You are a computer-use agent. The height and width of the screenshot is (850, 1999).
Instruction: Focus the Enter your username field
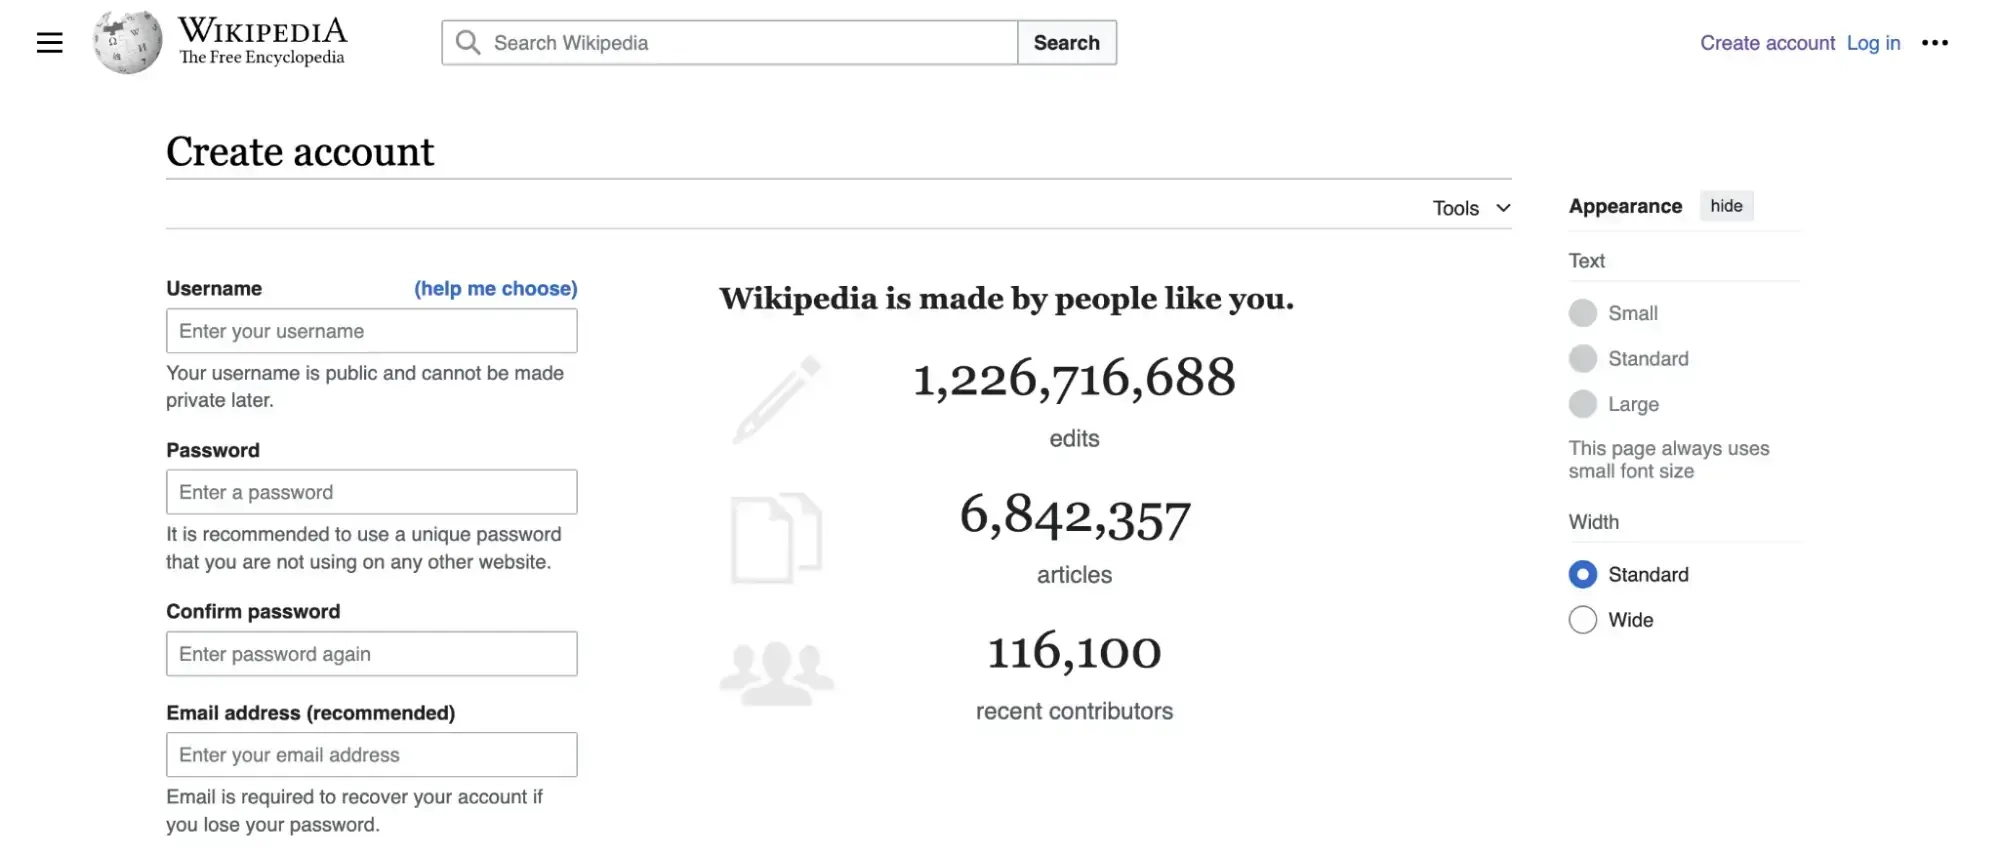coord(371,331)
